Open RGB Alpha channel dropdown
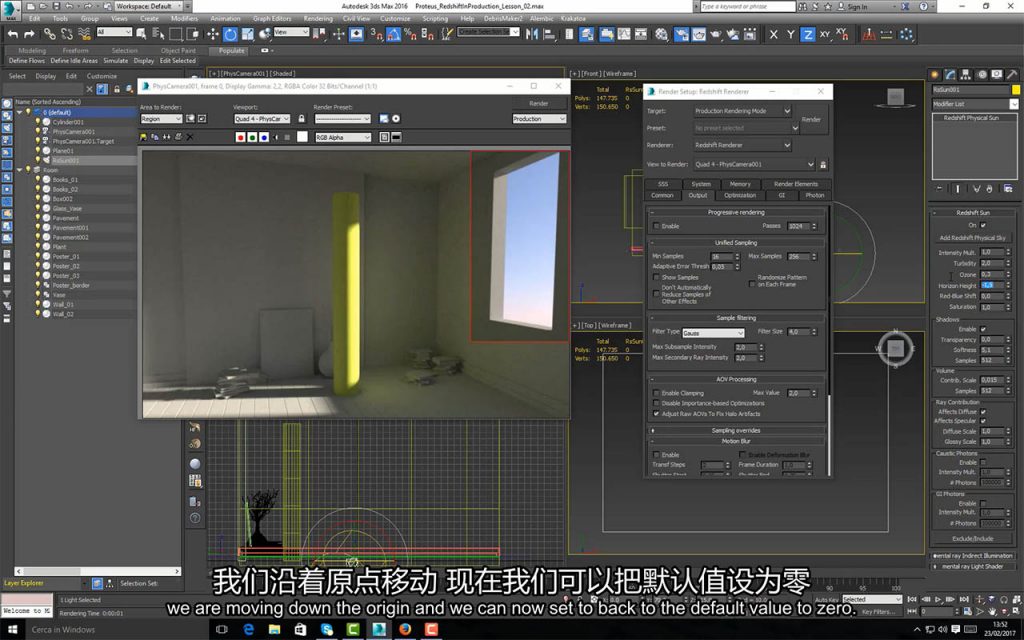The width and height of the screenshot is (1024, 640). pyautogui.click(x=343, y=137)
